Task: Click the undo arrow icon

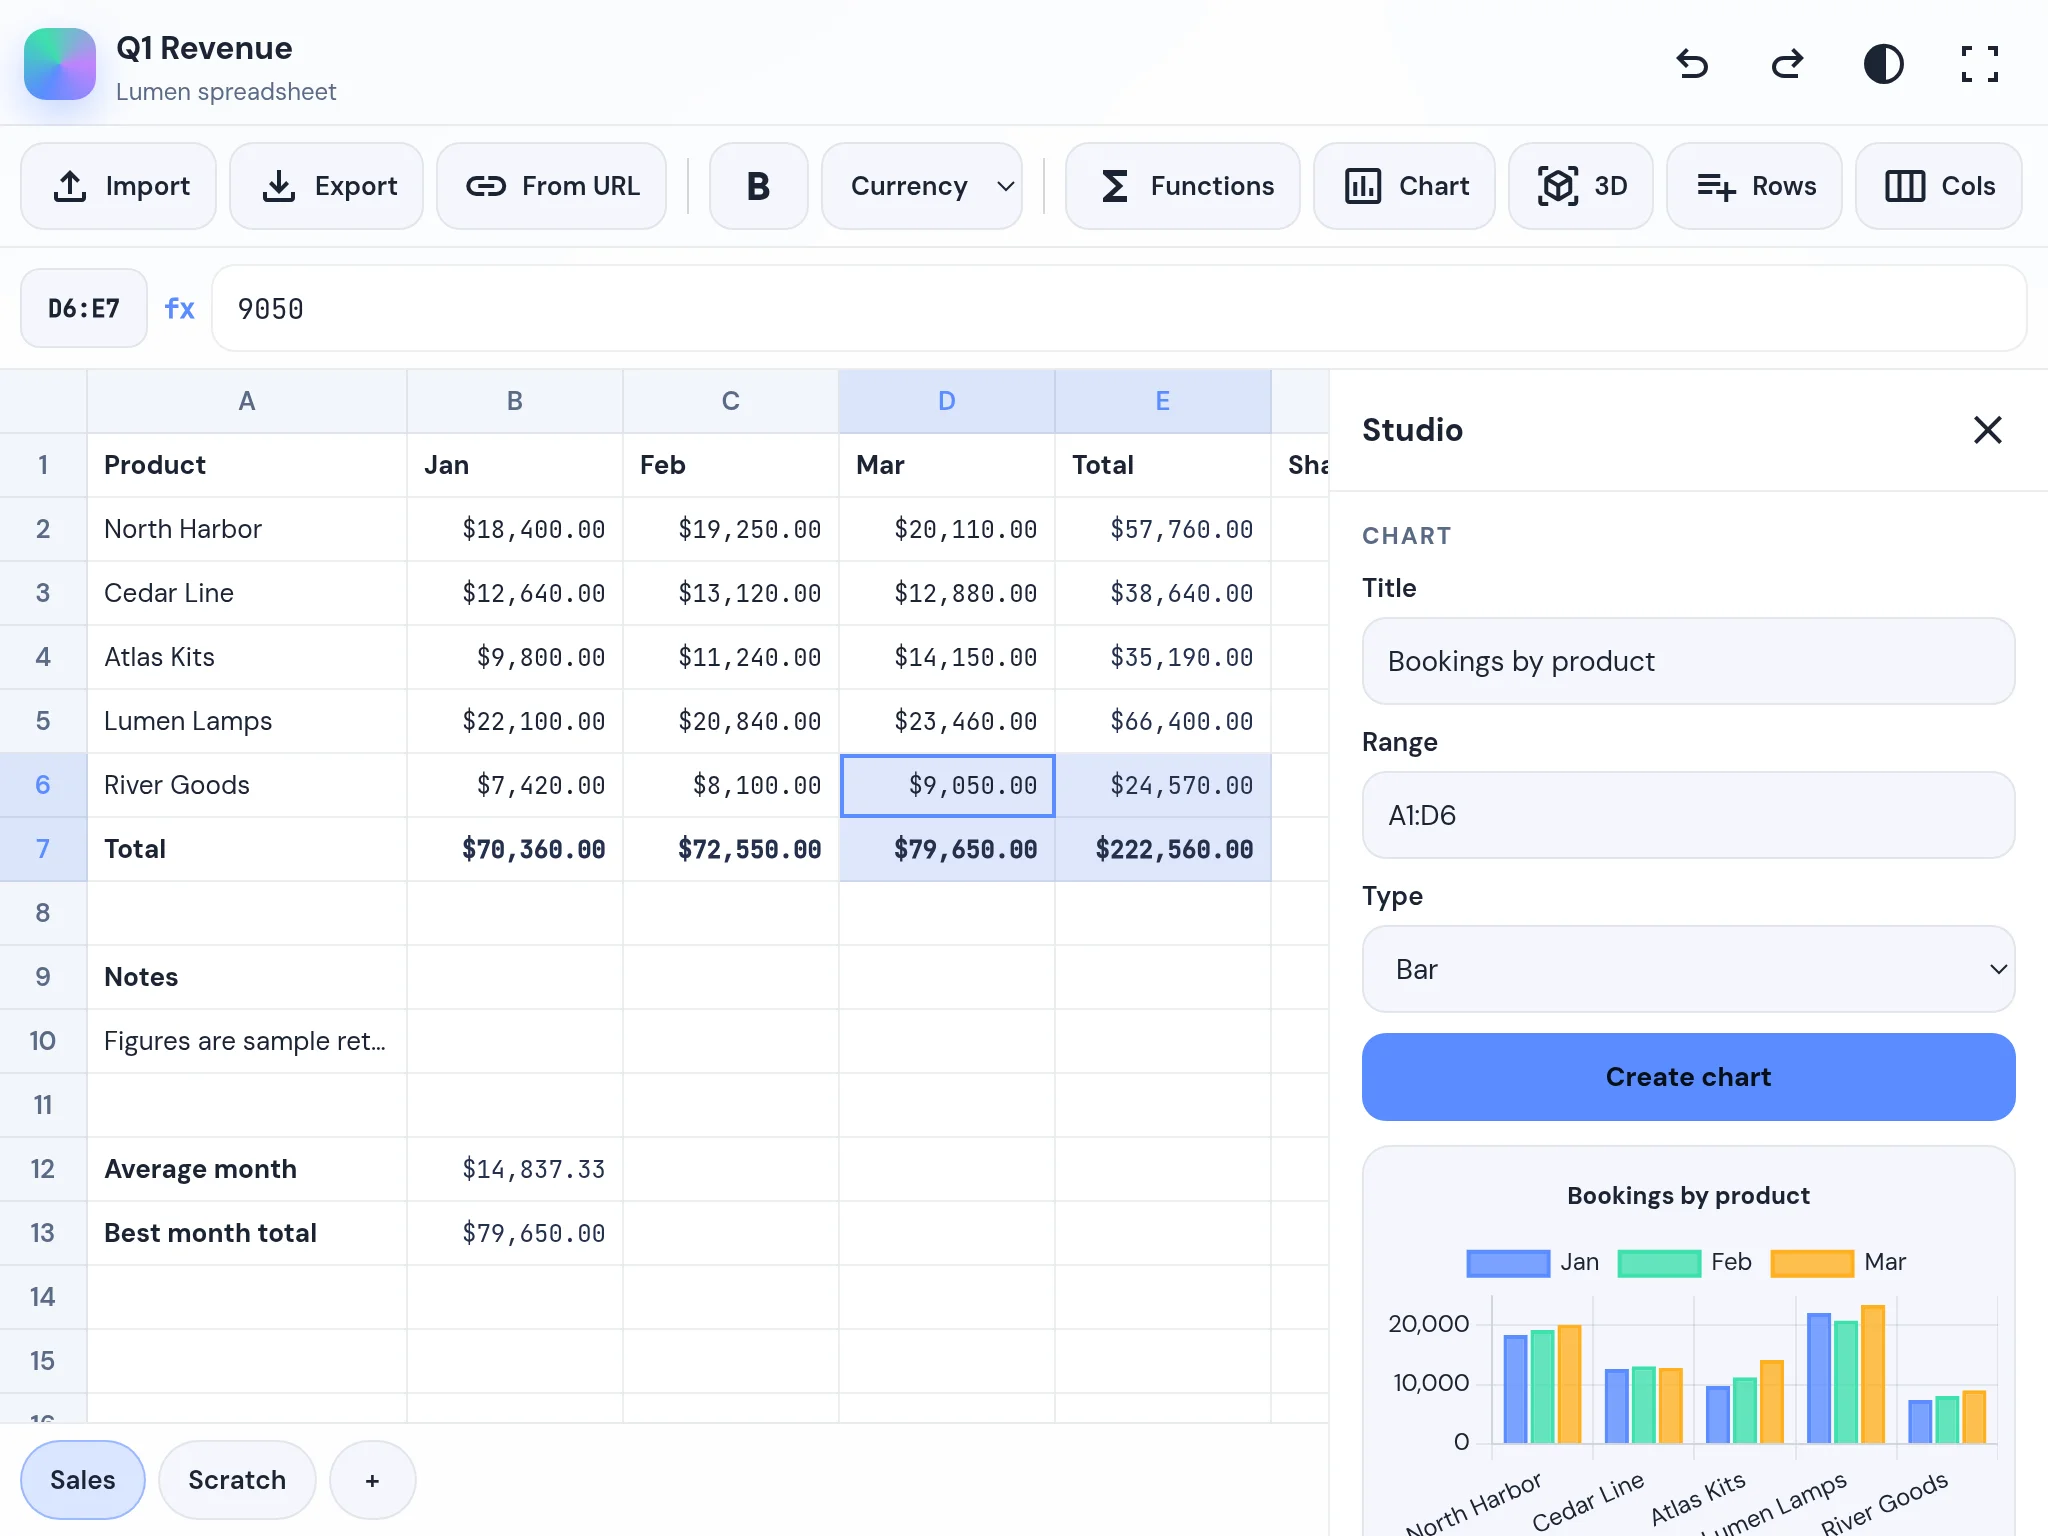Action: coord(1692,64)
